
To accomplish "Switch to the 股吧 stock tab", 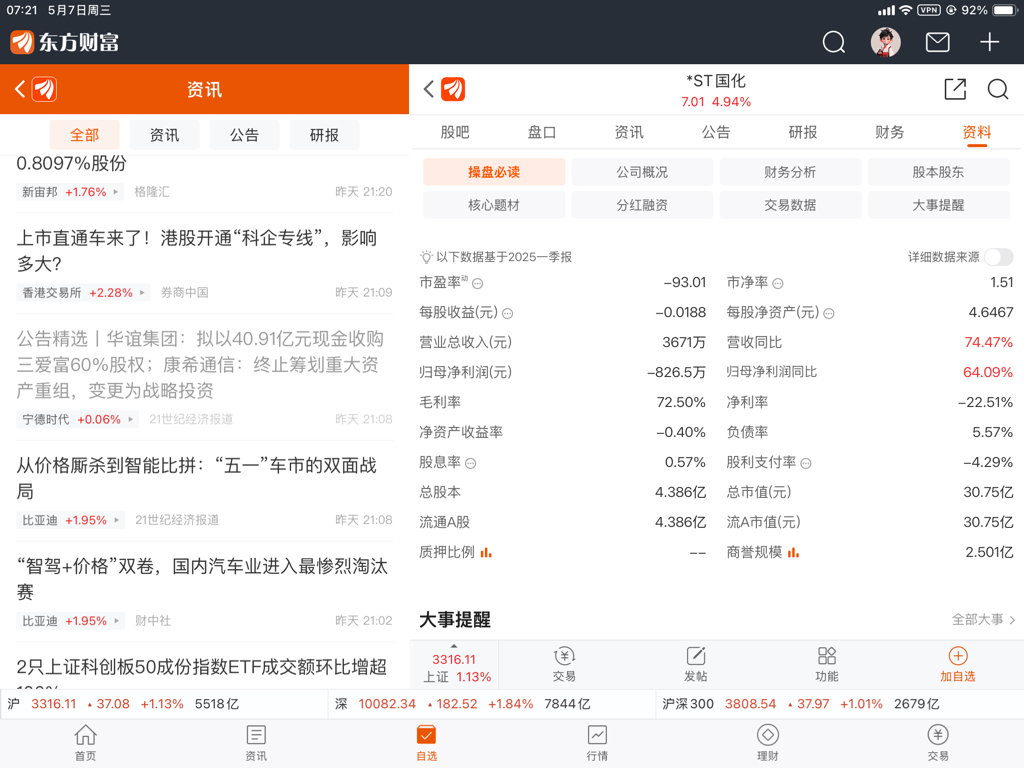I will 455,133.
